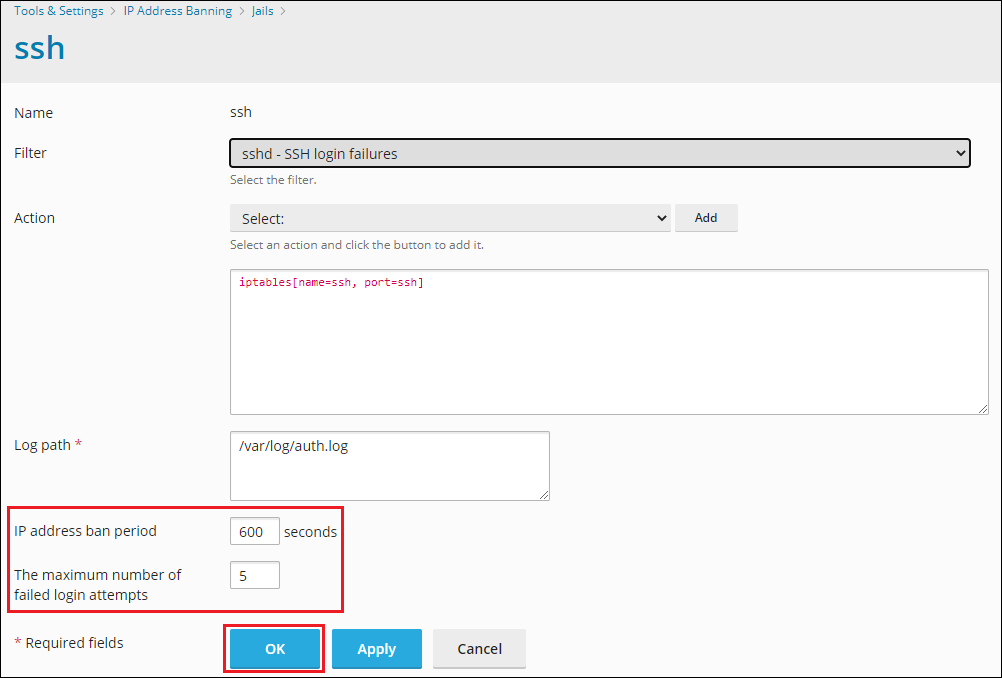This screenshot has height=678, width=1002.
Task: Confirm settings with the OK button
Action: pyautogui.click(x=275, y=649)
